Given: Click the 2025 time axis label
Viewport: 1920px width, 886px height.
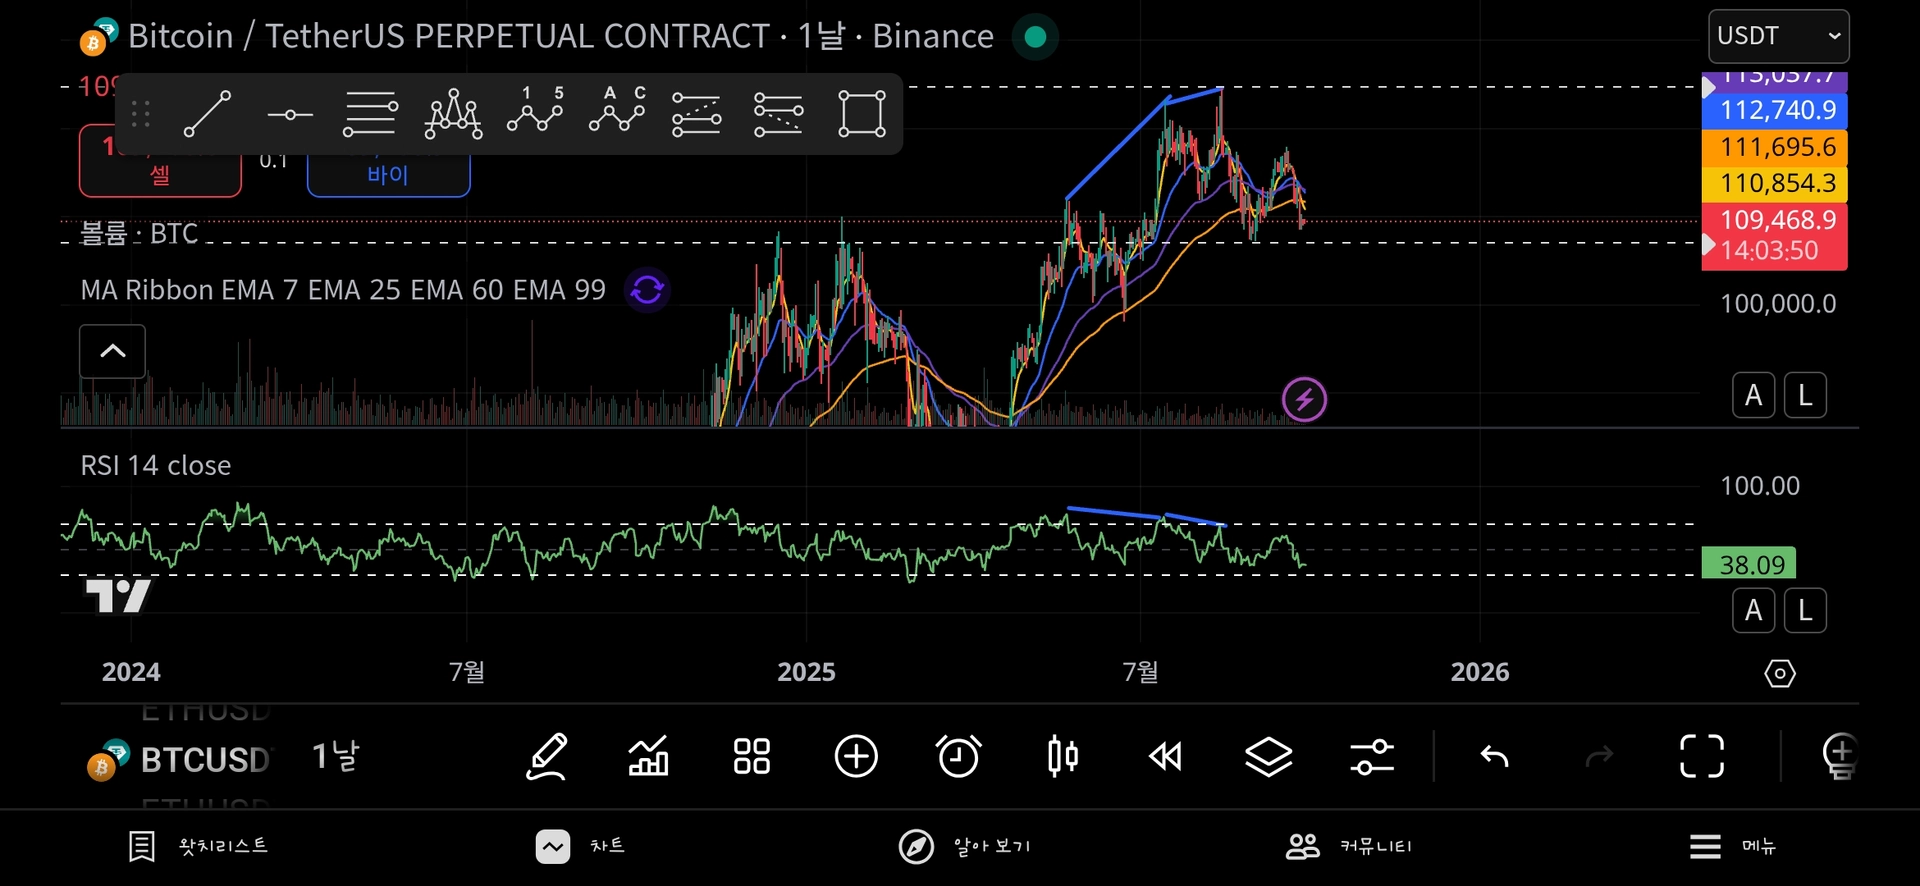Looking at the screenshot, I should (806, 673).
